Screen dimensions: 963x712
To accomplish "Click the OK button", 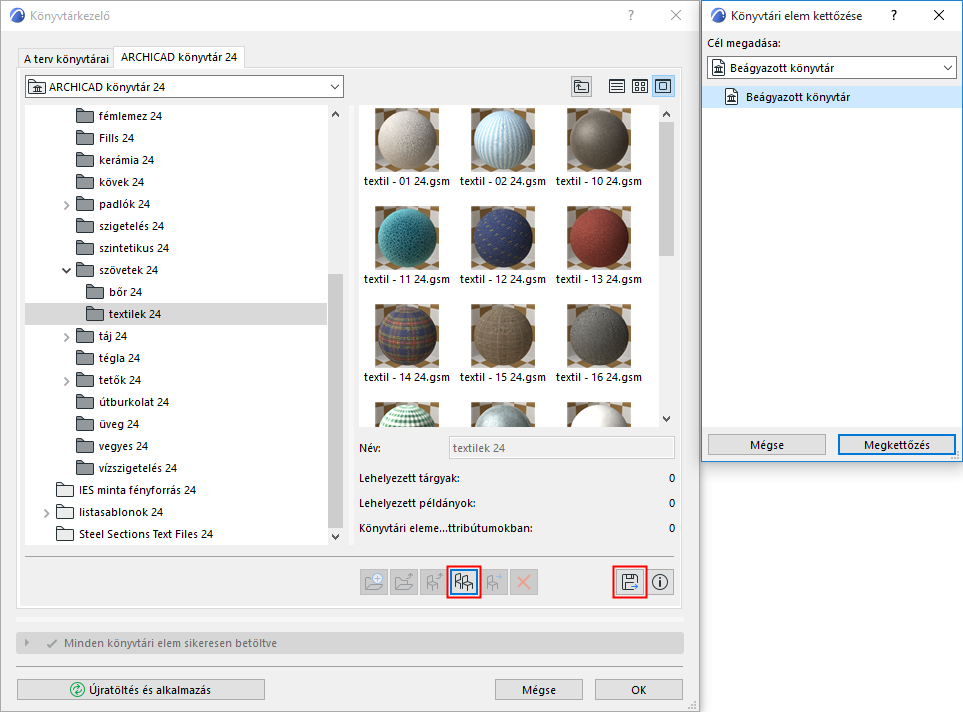I will (639, 690).
